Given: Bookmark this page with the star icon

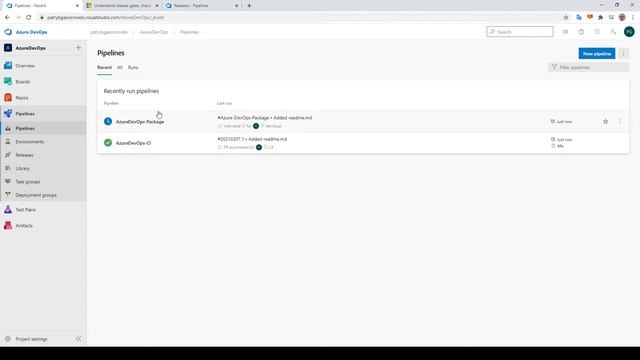Looking at the screenshot, I should point(566,18).
